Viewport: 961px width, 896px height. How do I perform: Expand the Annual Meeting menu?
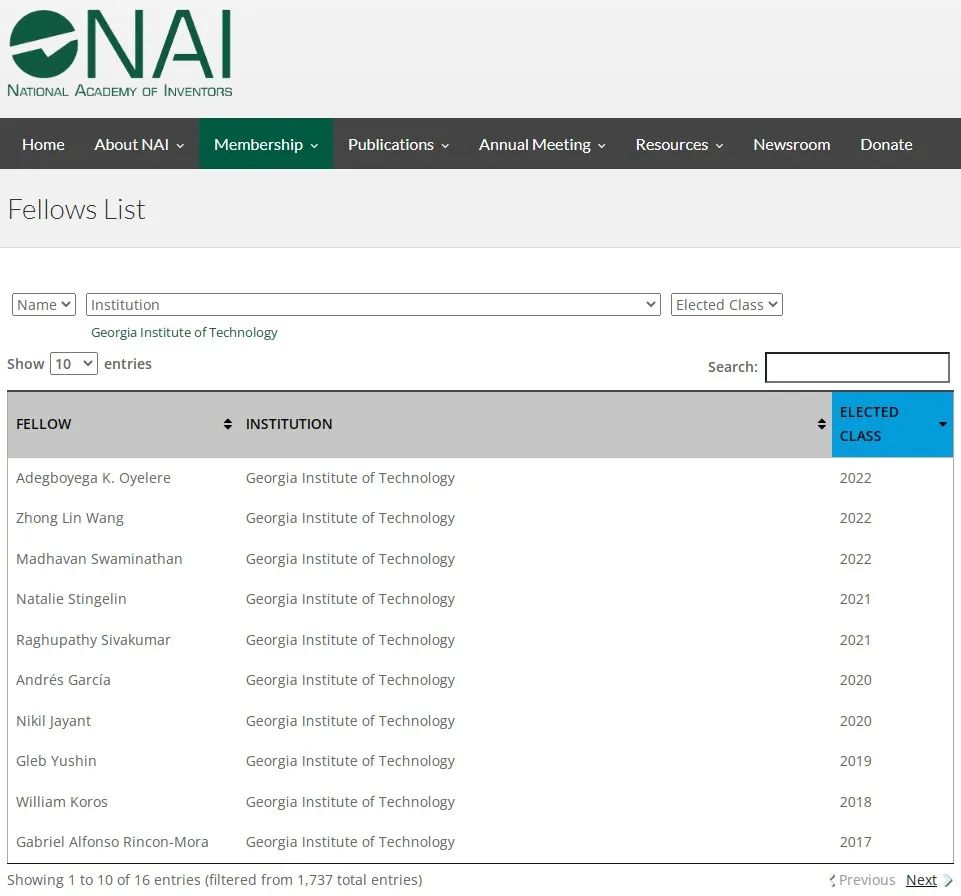[542, 144]
